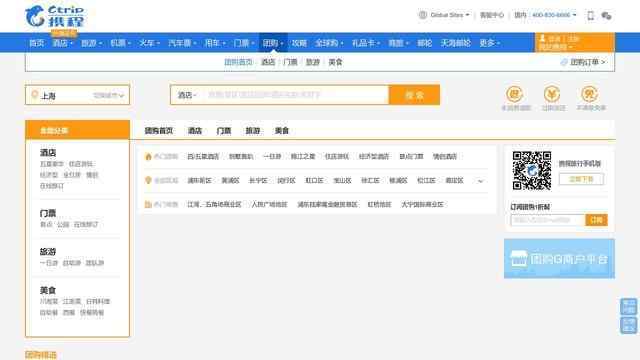640x360 pixels.
Task: Click the 美食 heading in left sidebar
Action: (48, 291)
